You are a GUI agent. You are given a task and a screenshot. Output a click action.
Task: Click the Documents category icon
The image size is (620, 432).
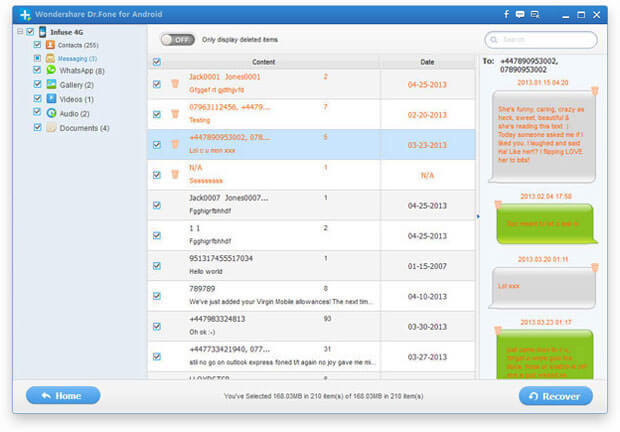(51, 127)
